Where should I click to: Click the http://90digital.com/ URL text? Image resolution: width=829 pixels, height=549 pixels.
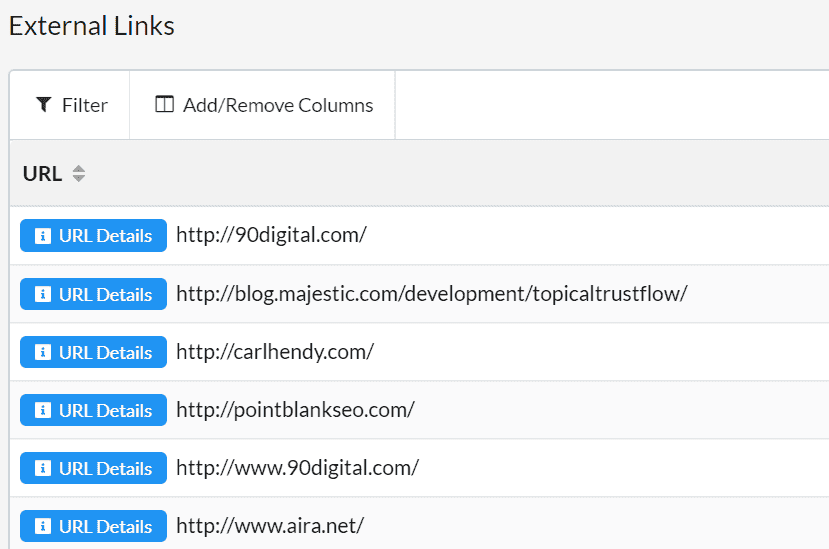point(271,235)
